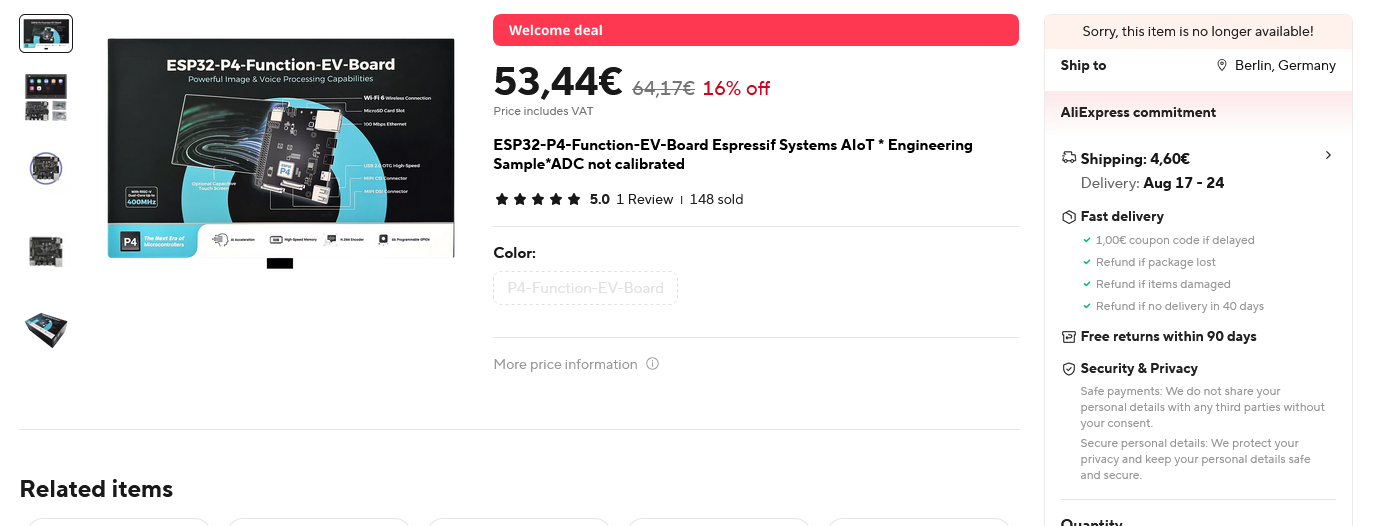Select the first product thumbnail
The height and width of the screenshot is (526, 1384).
(x=46, y=33)
